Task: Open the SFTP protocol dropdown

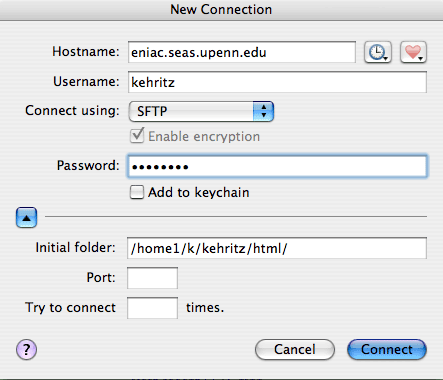Action: click(201, 111)
